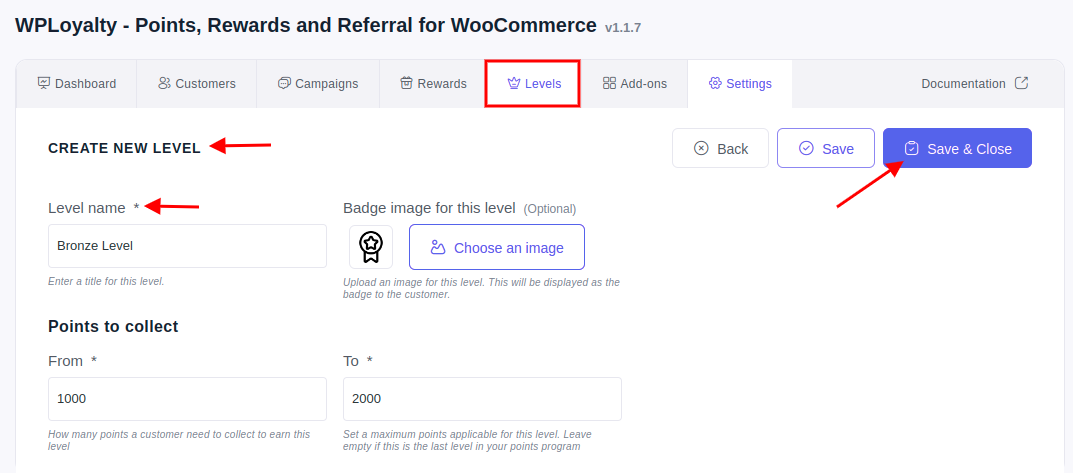Click the Levels crown icon
Image resolution: width=1073 pixels, height=473 pixels.
[514, 84]
